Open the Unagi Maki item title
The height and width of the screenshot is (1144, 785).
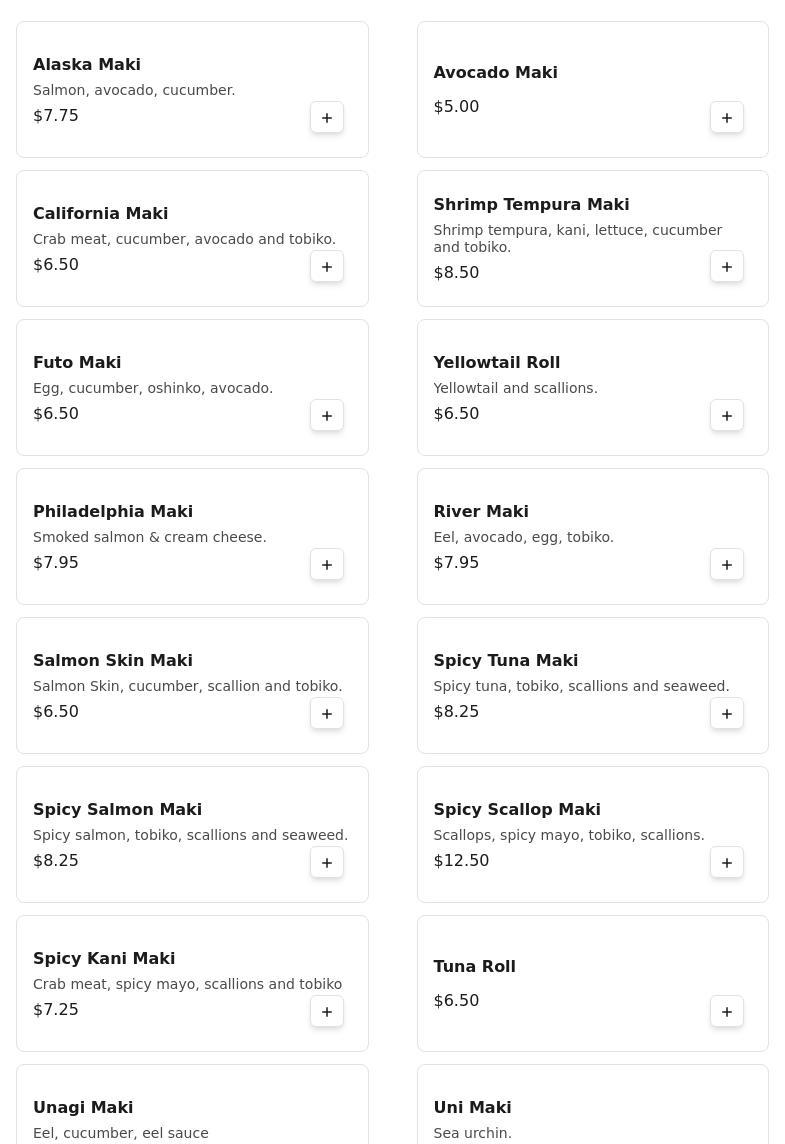pos(83,1107)
